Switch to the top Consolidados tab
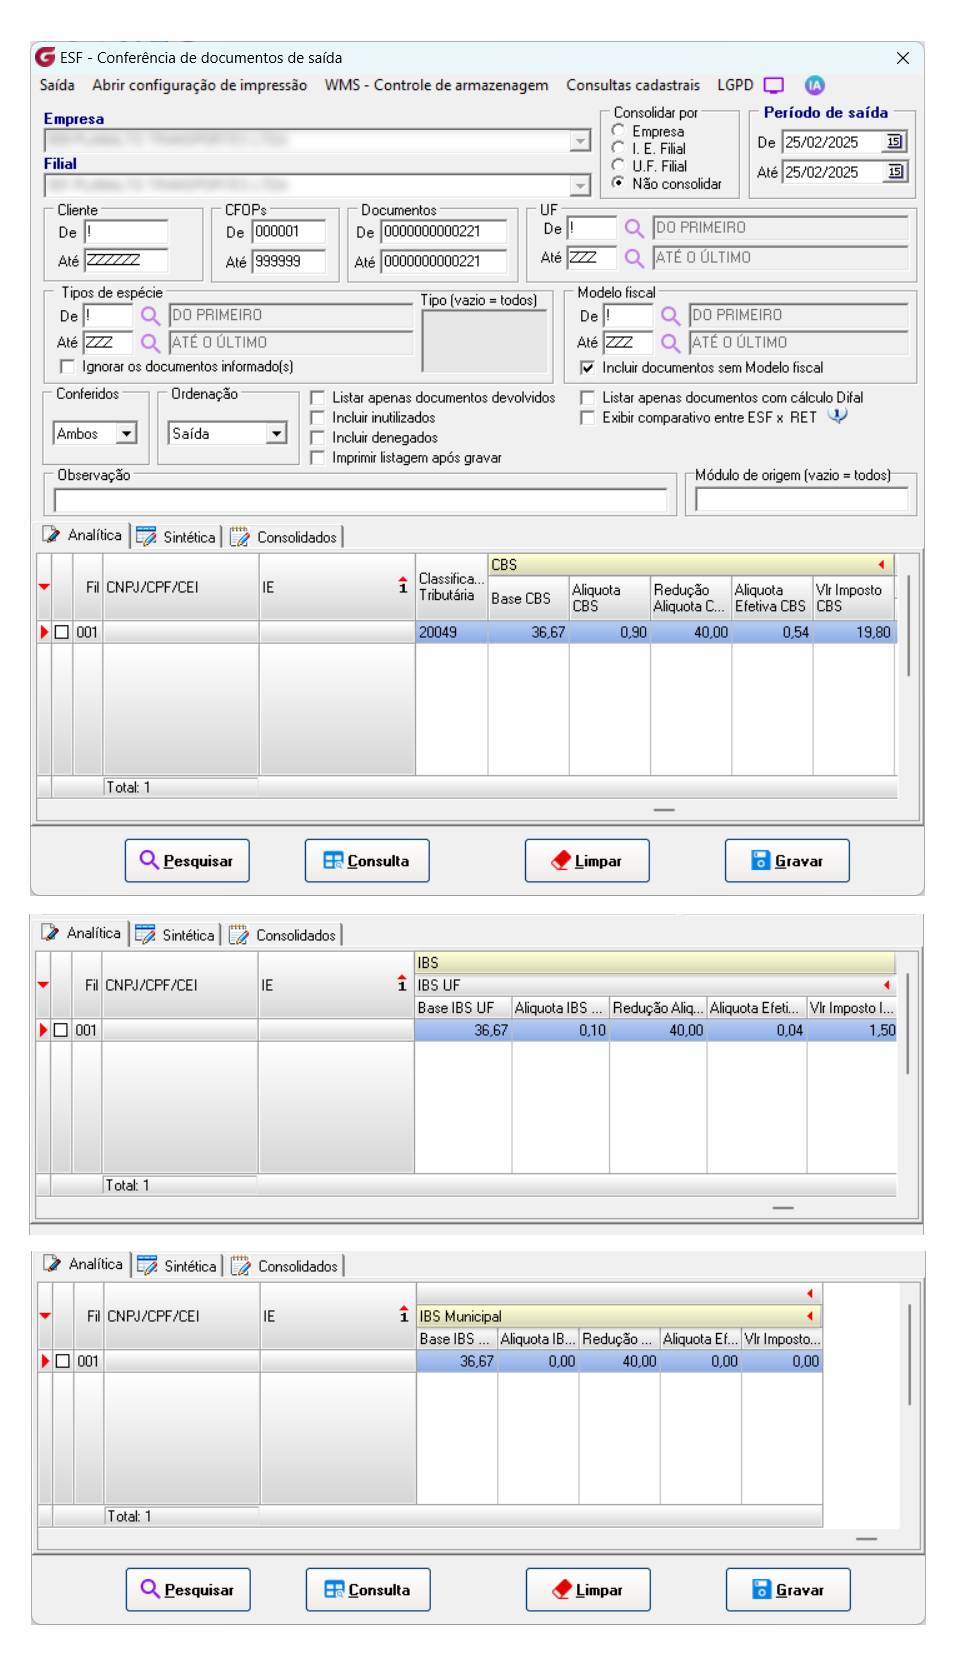The width and height of the screenshot is (955, 1680). [x=284, y=537]
